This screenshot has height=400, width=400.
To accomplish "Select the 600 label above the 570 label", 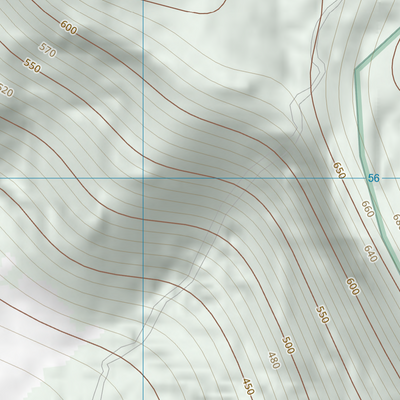I will pos(69,27).
